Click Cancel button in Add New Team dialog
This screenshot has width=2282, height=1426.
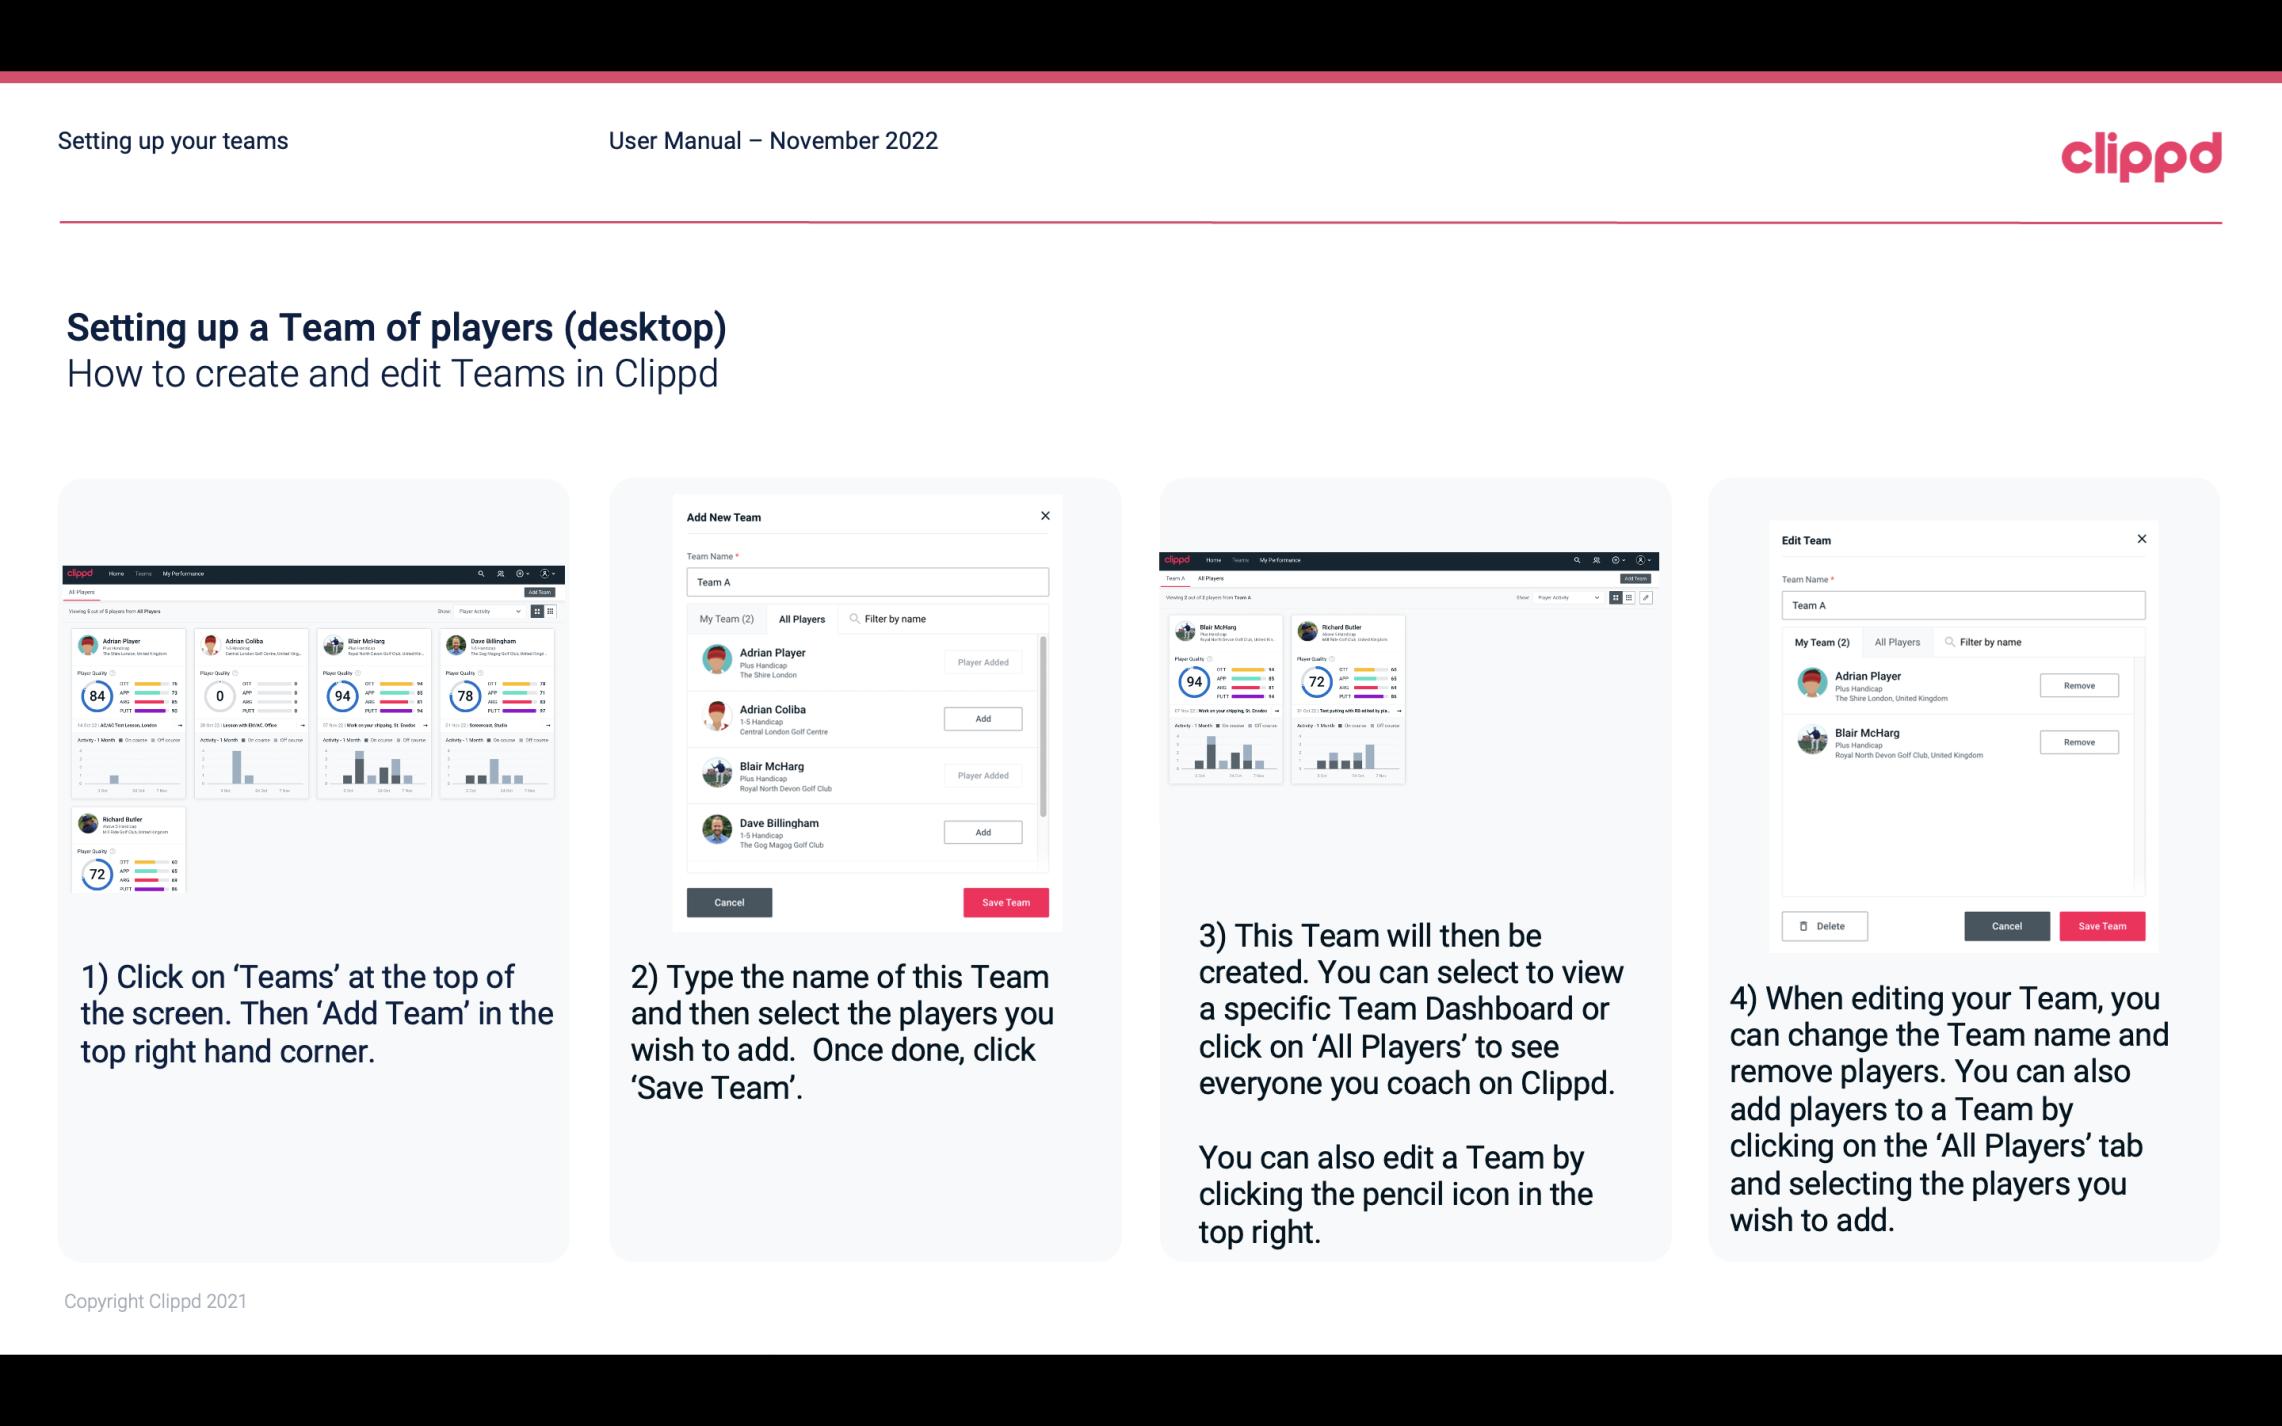point(731,902)
